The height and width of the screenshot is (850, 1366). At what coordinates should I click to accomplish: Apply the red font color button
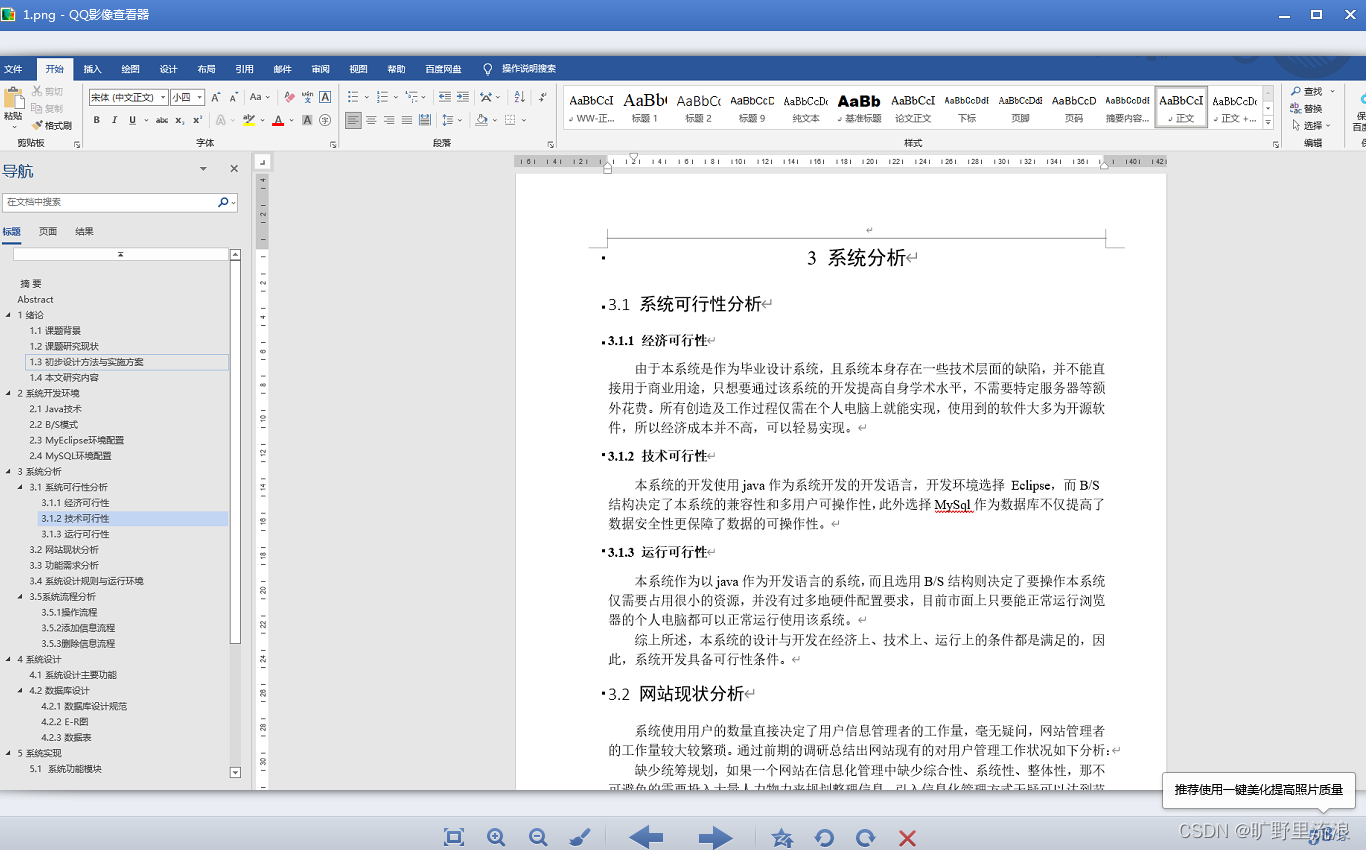[278, 120]
